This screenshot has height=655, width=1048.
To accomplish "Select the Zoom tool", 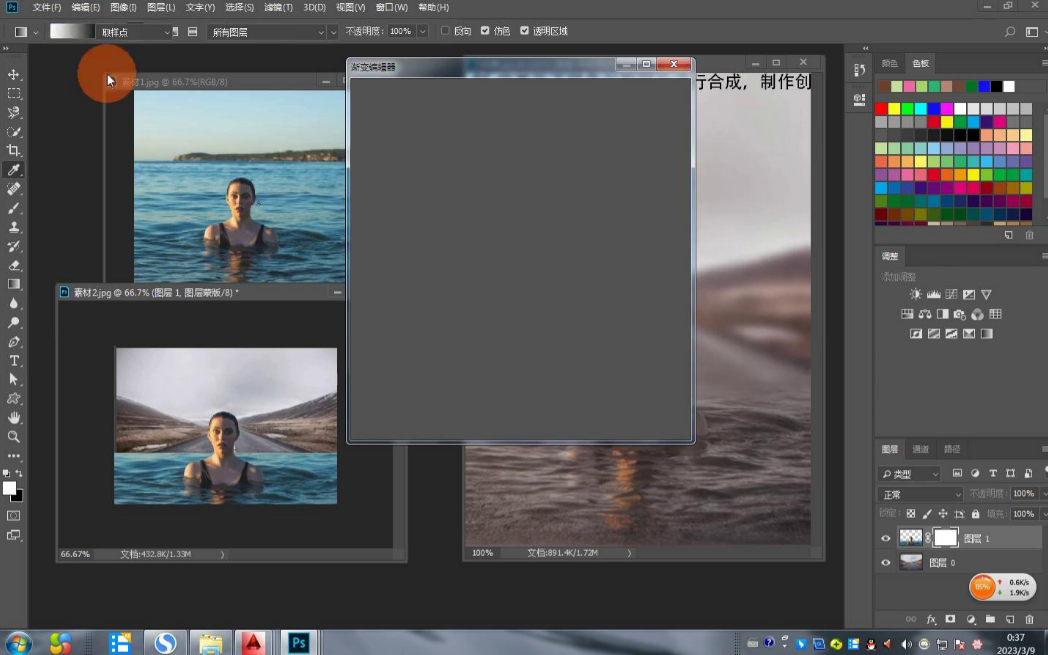I will point(13,436).
